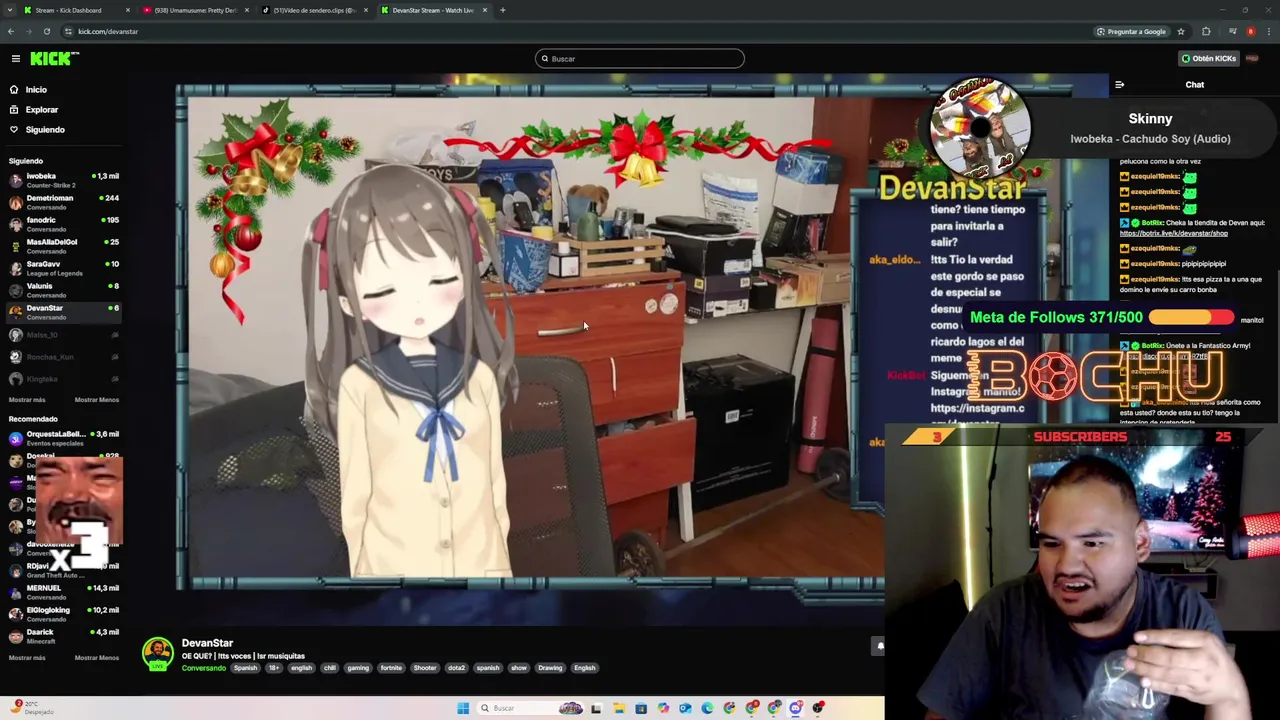Screen dimensions: 1280x720
Task: Open offline Kingteka channel
Action: 63,379
